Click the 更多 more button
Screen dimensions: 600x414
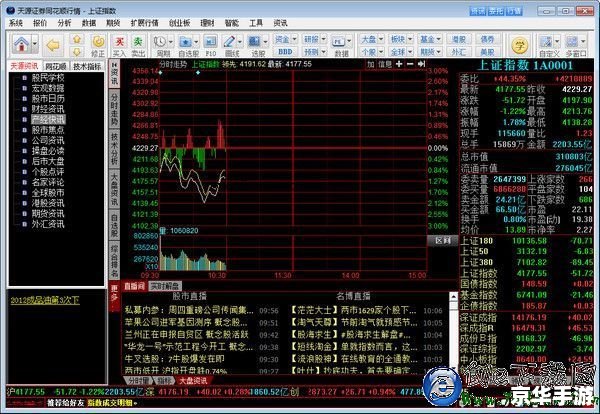[114, 297]
